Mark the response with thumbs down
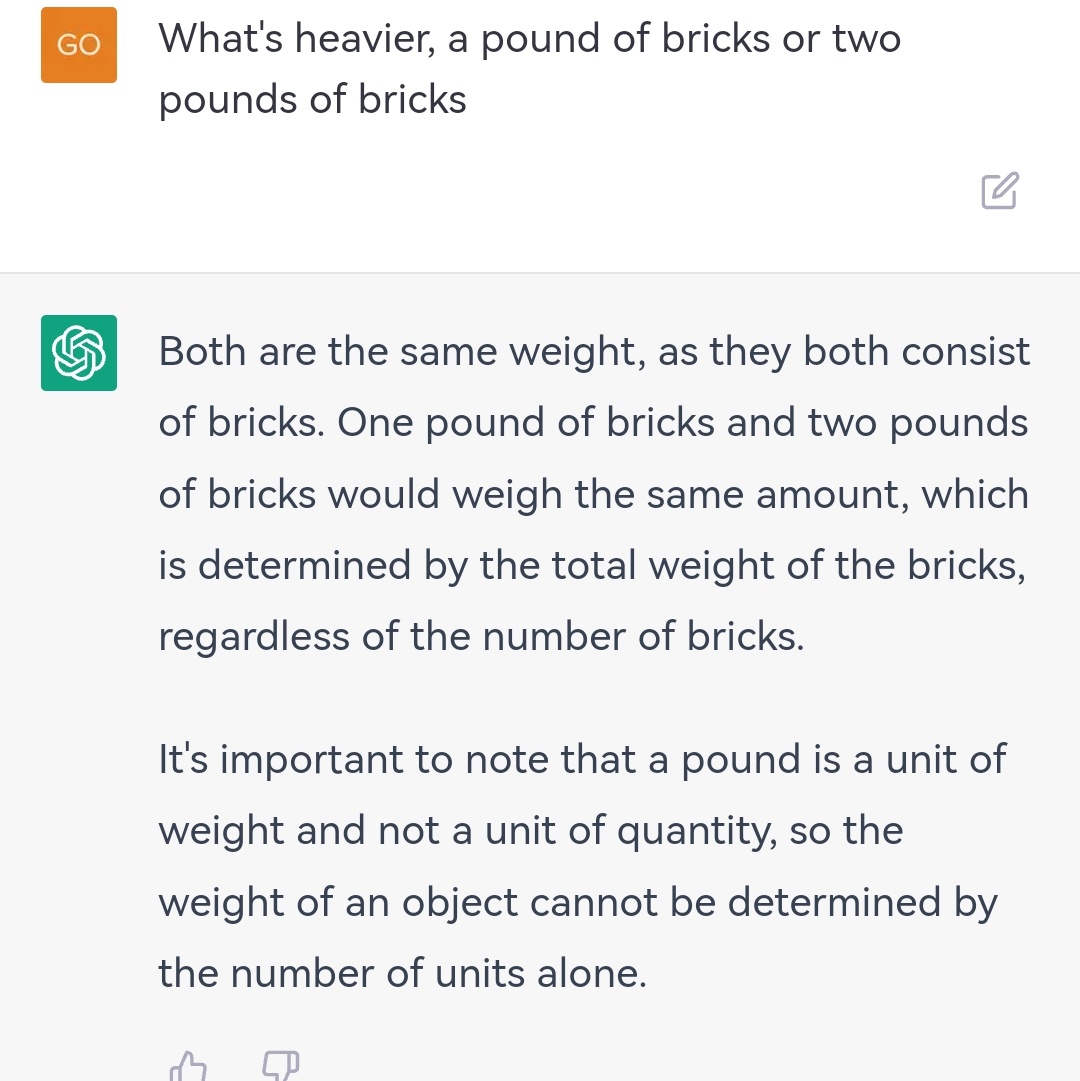This screenshot has height=1081, width=1080. coord(281,1066)
